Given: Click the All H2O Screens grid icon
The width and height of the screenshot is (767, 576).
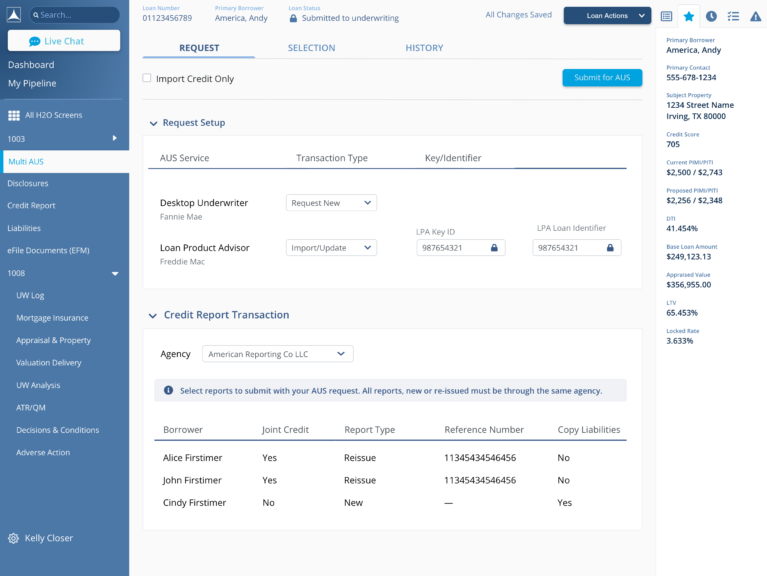Looking at the screenshot, I should tap(14, 115).
